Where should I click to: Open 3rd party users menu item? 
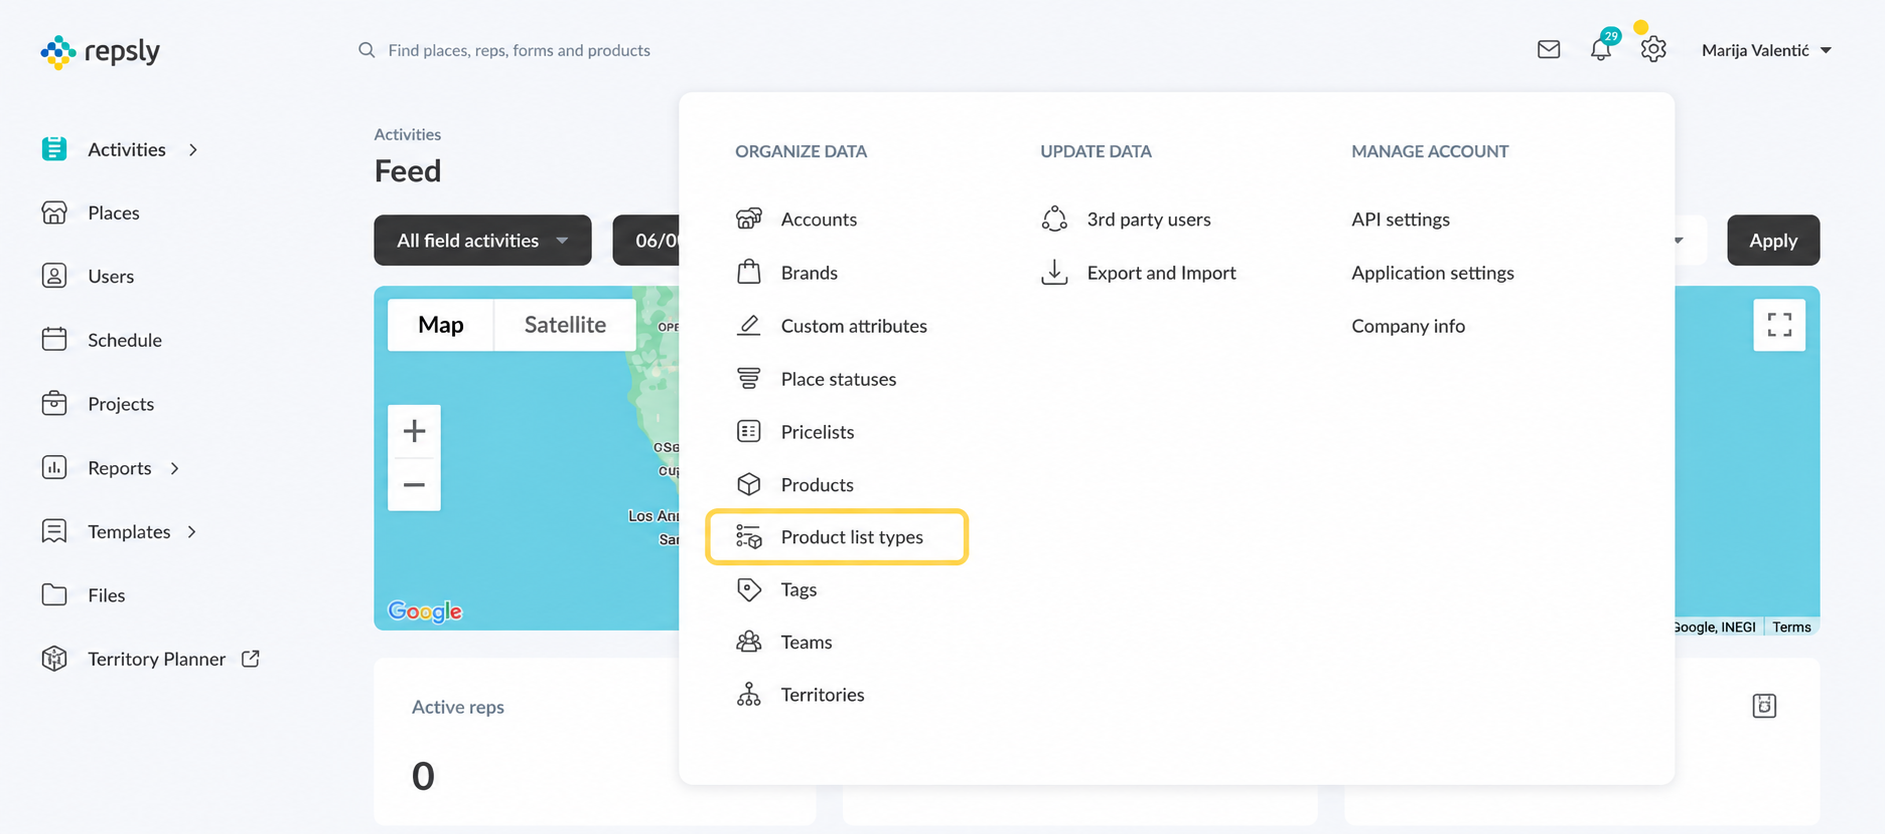click(x=1148, y=219)
